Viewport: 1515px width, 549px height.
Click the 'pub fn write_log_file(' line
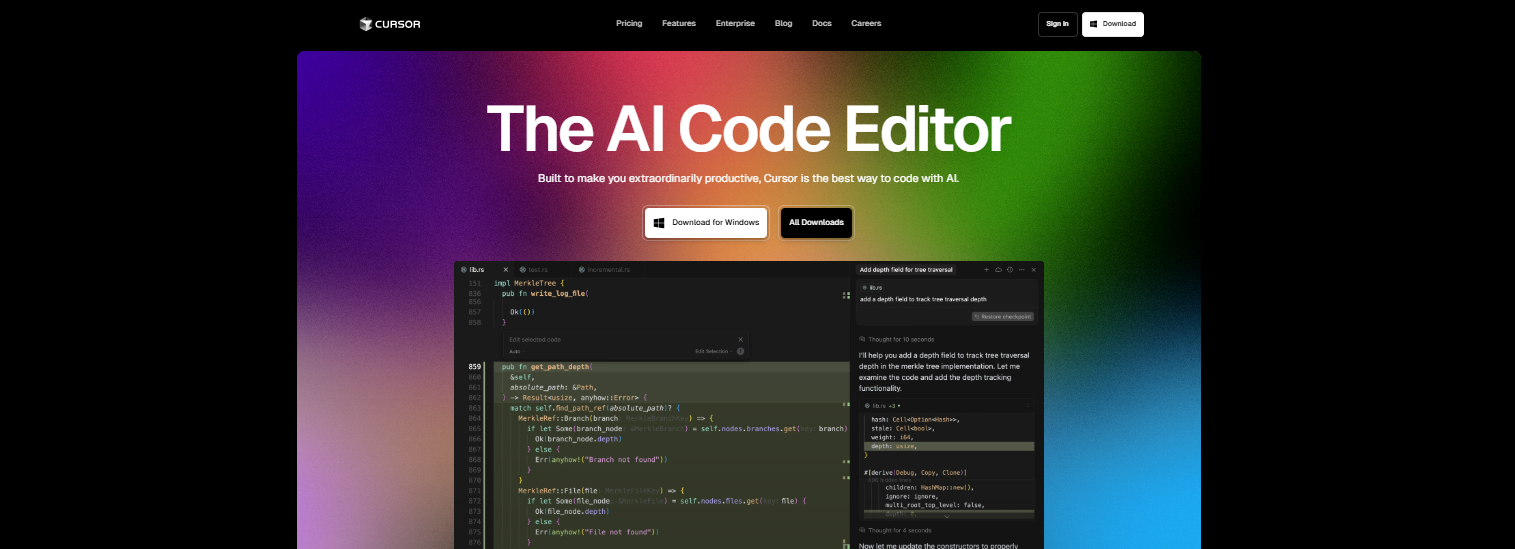(545, 294)
